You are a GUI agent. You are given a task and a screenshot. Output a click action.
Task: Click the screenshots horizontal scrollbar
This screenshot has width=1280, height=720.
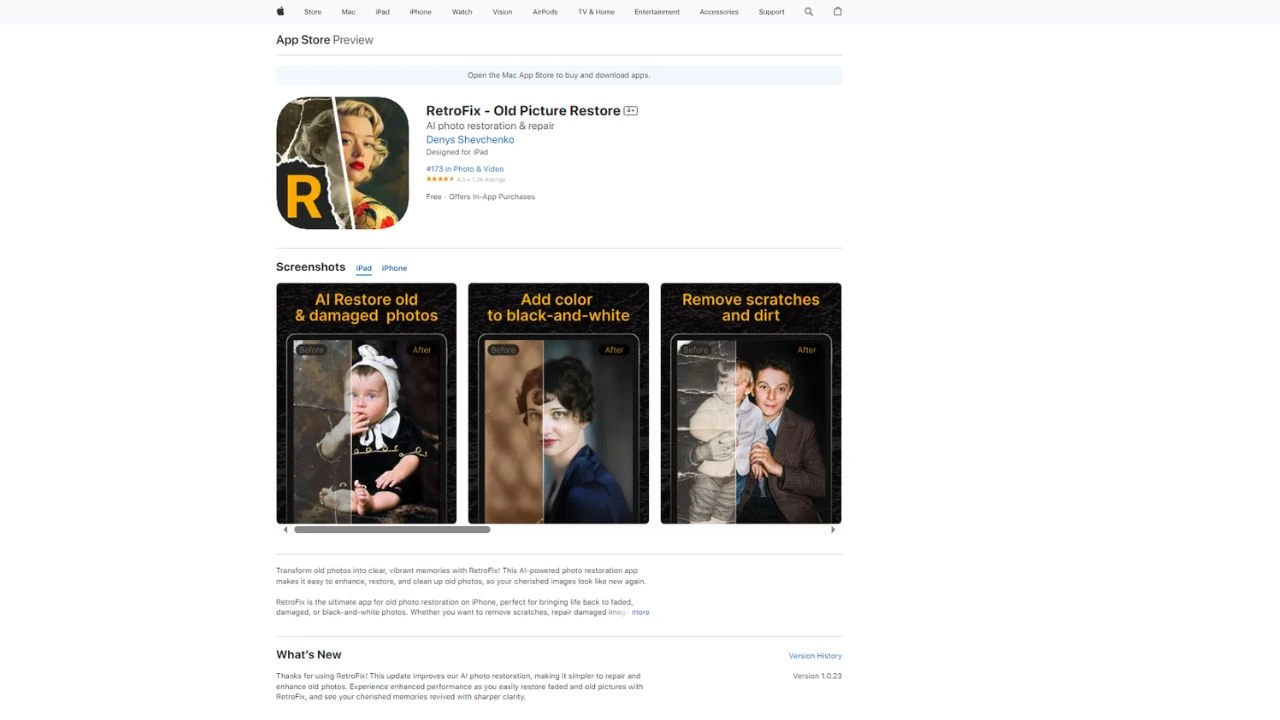tap(392, 530)
